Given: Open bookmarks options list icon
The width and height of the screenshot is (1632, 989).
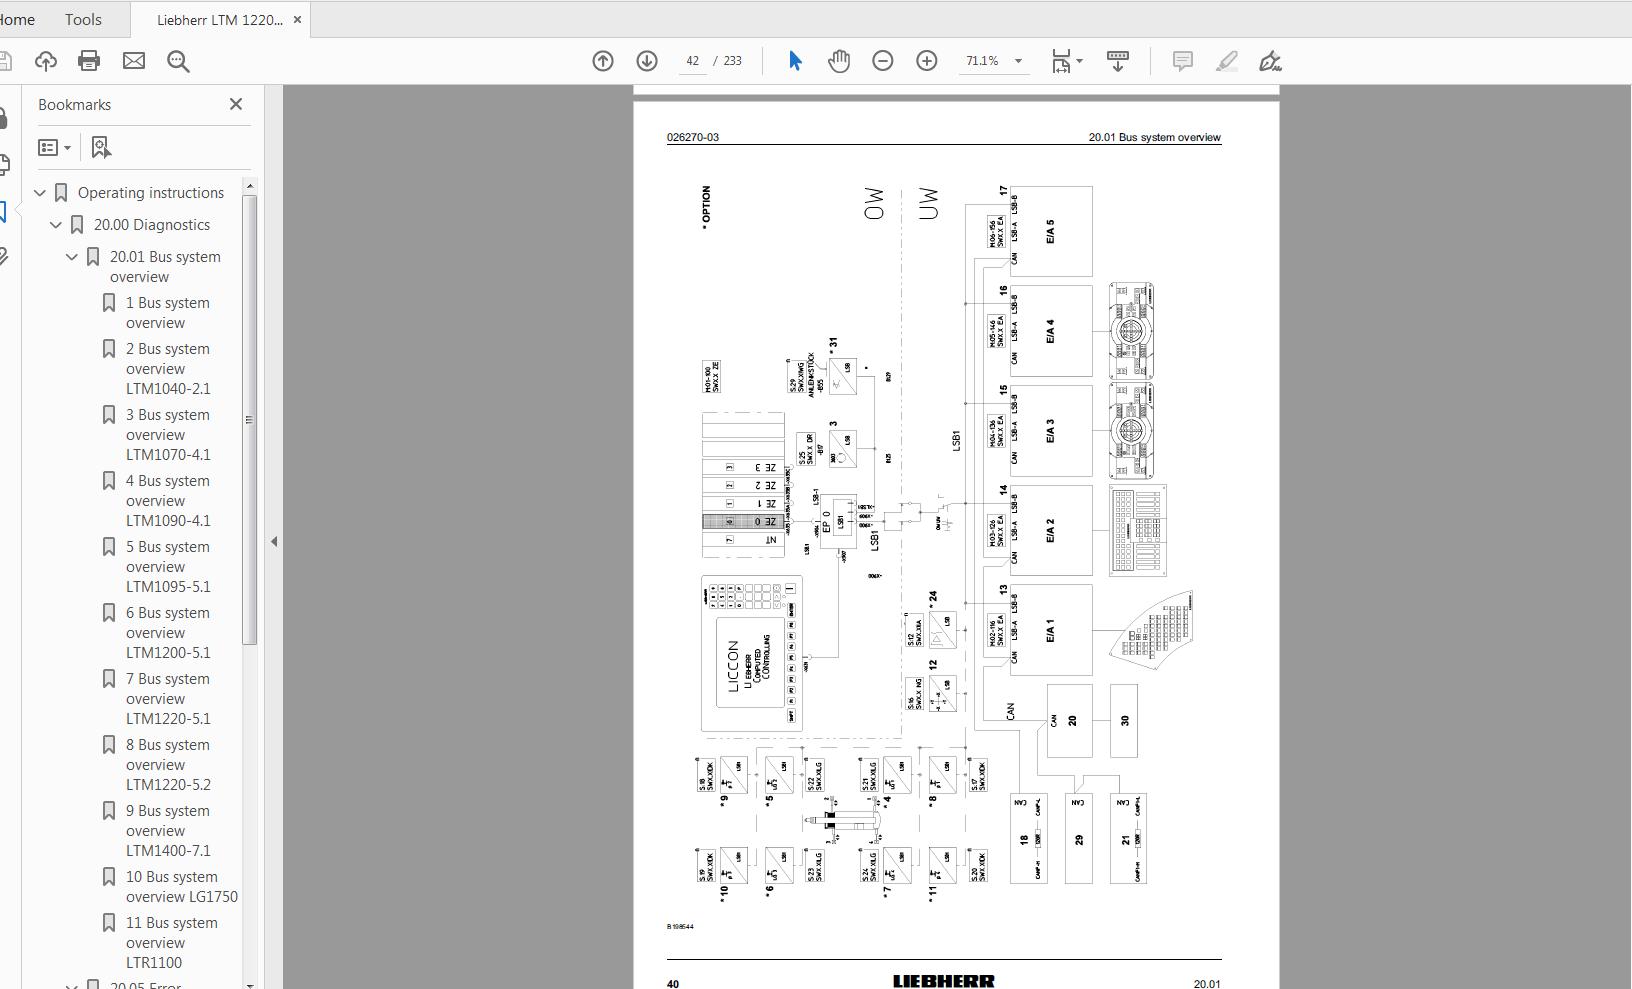Looking at the screenshot, I should pos(54,147).
